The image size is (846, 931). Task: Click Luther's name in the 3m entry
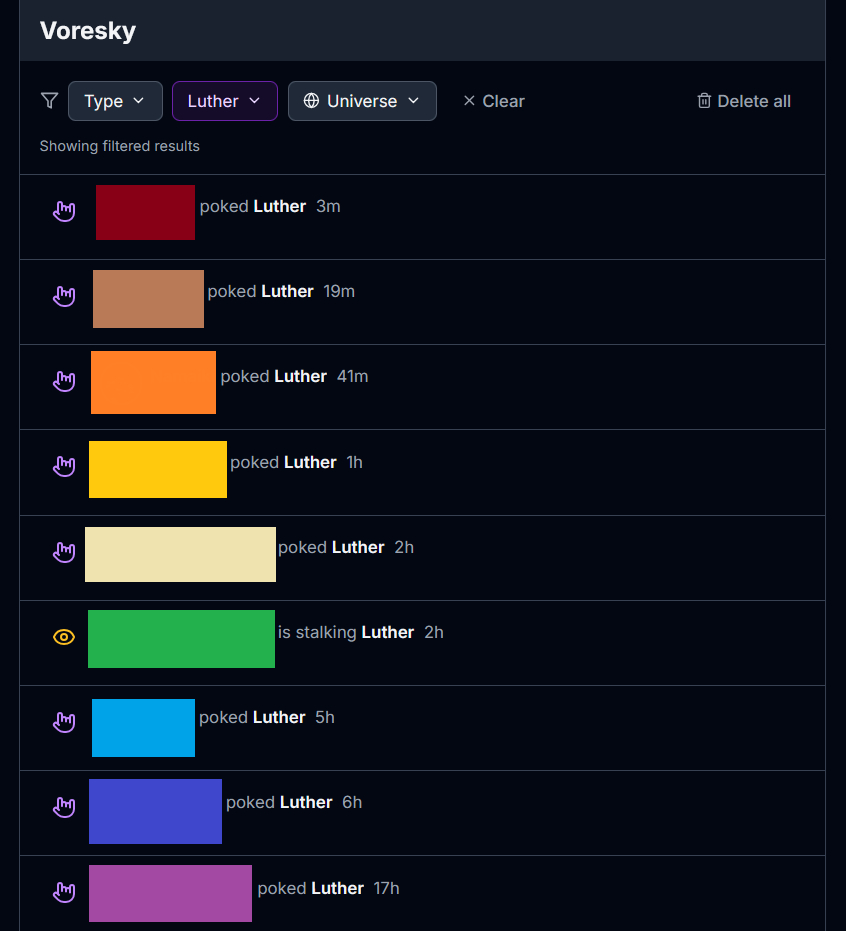279,206
